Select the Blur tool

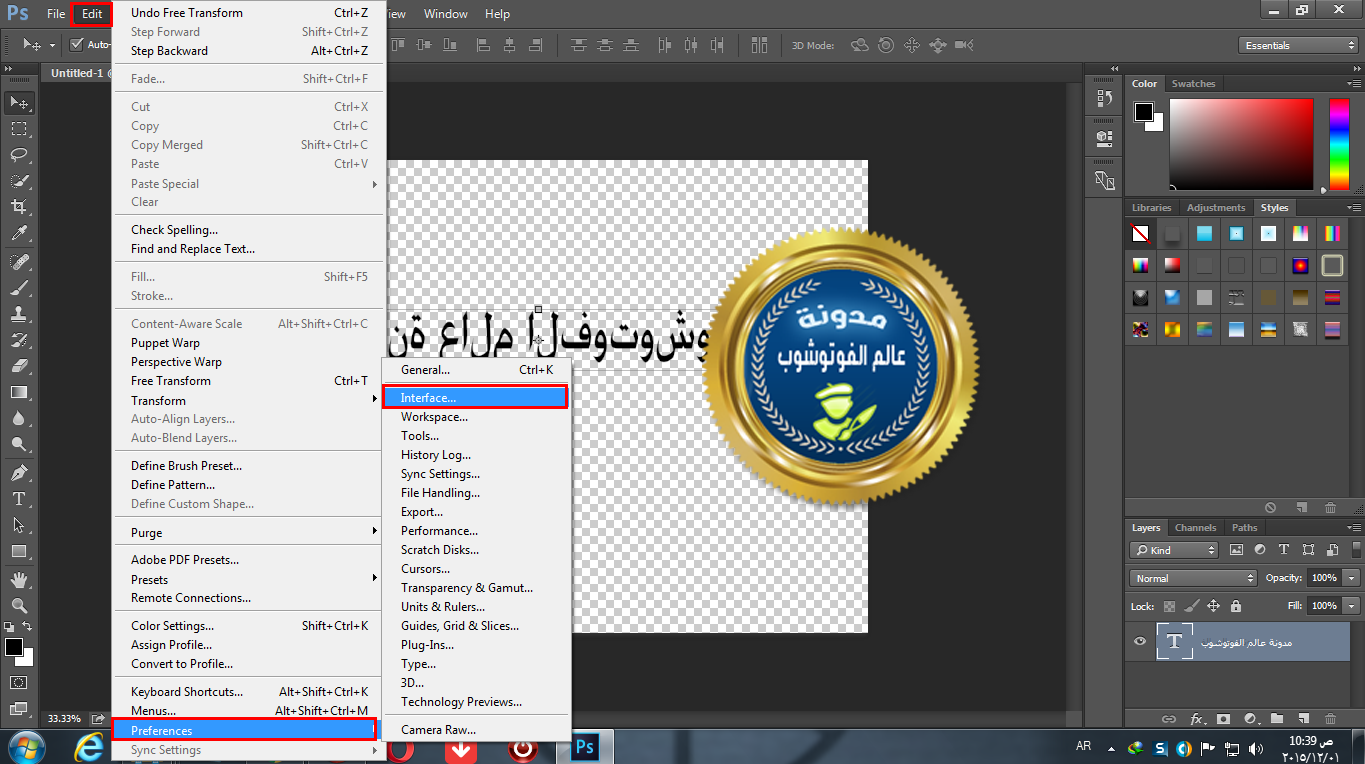(19, 418)
